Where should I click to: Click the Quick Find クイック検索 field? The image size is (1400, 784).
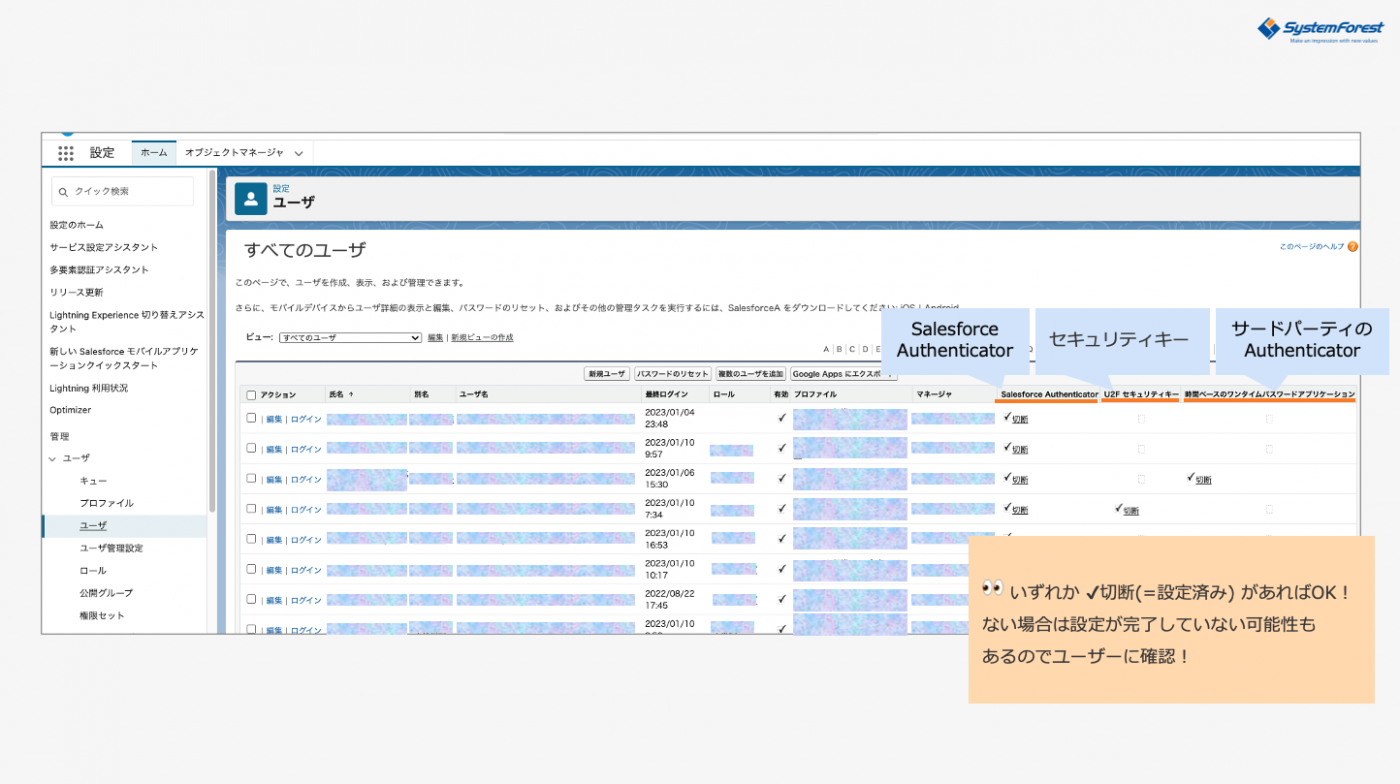point(123,191)
